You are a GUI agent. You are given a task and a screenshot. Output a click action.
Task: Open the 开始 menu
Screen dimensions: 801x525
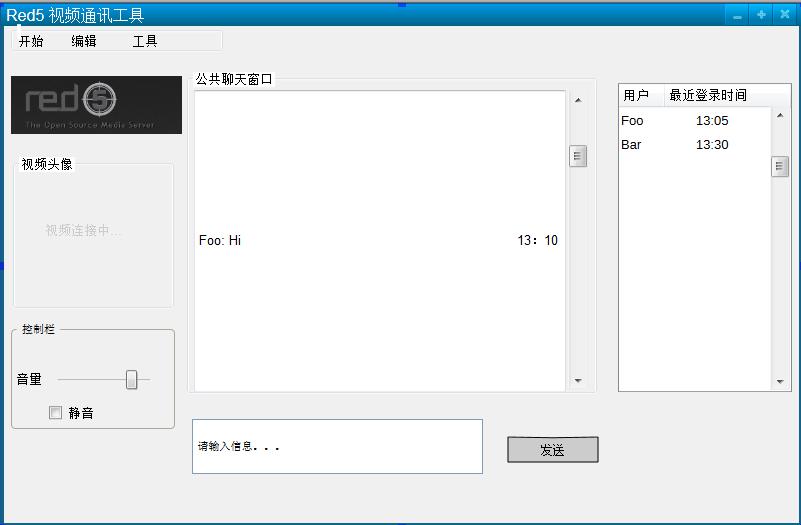click(31, 41)
